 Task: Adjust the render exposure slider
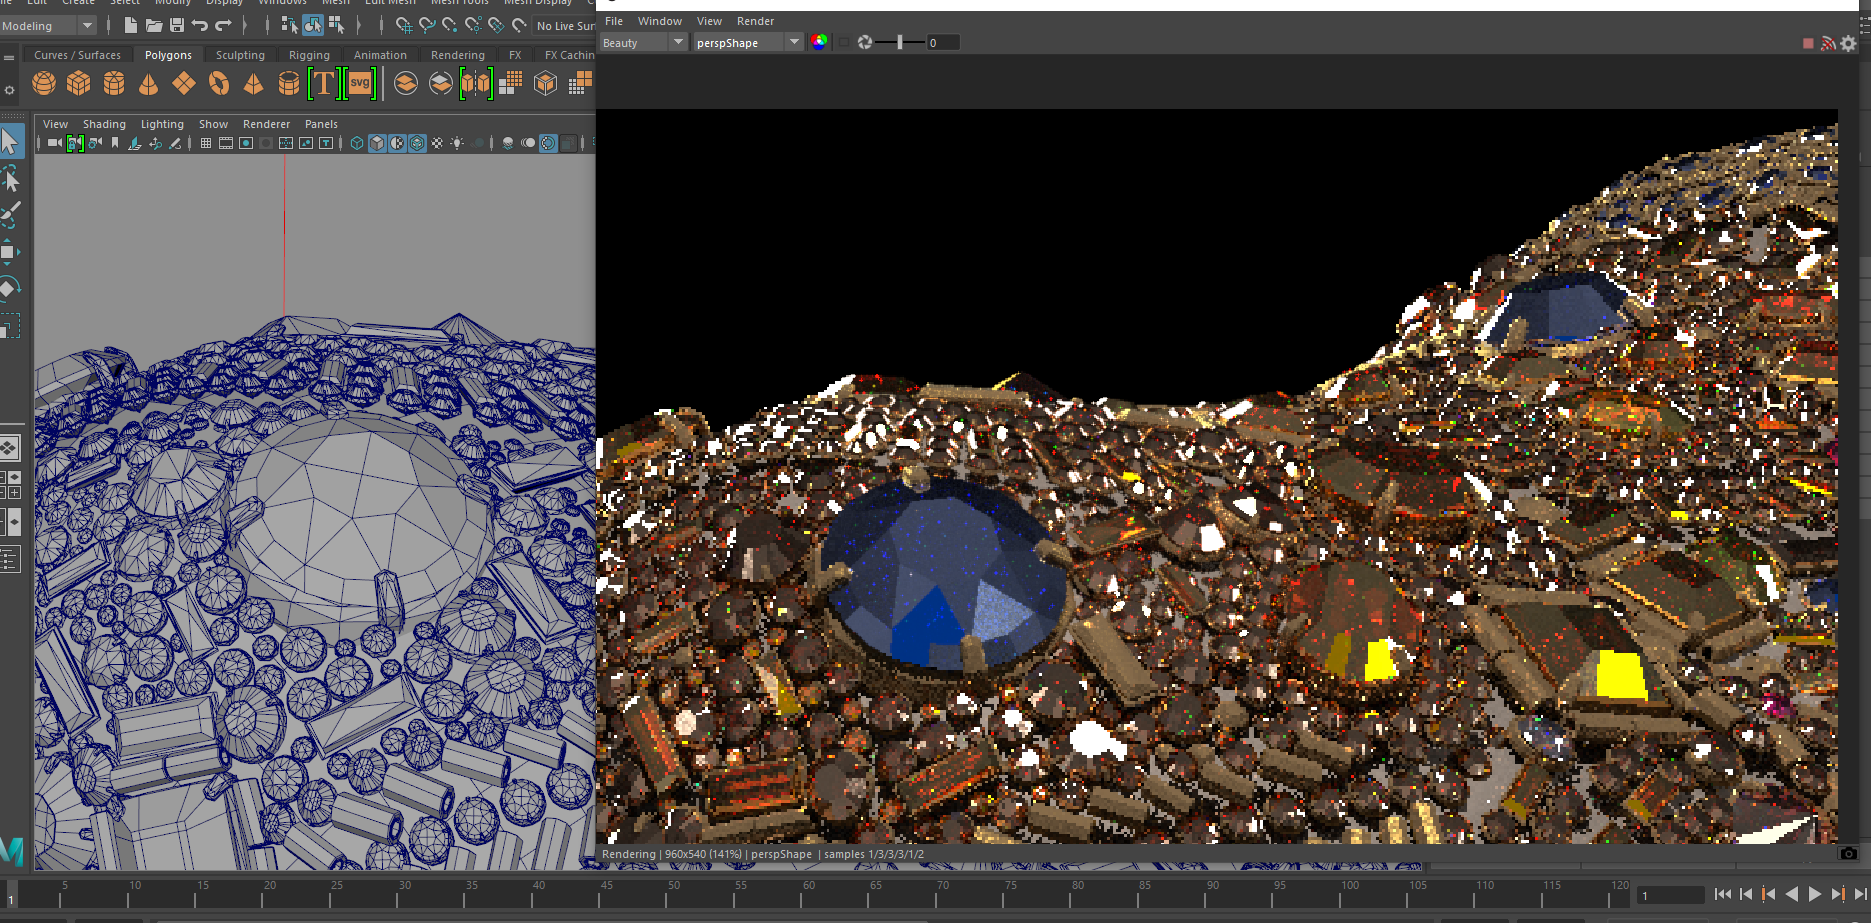900,42
